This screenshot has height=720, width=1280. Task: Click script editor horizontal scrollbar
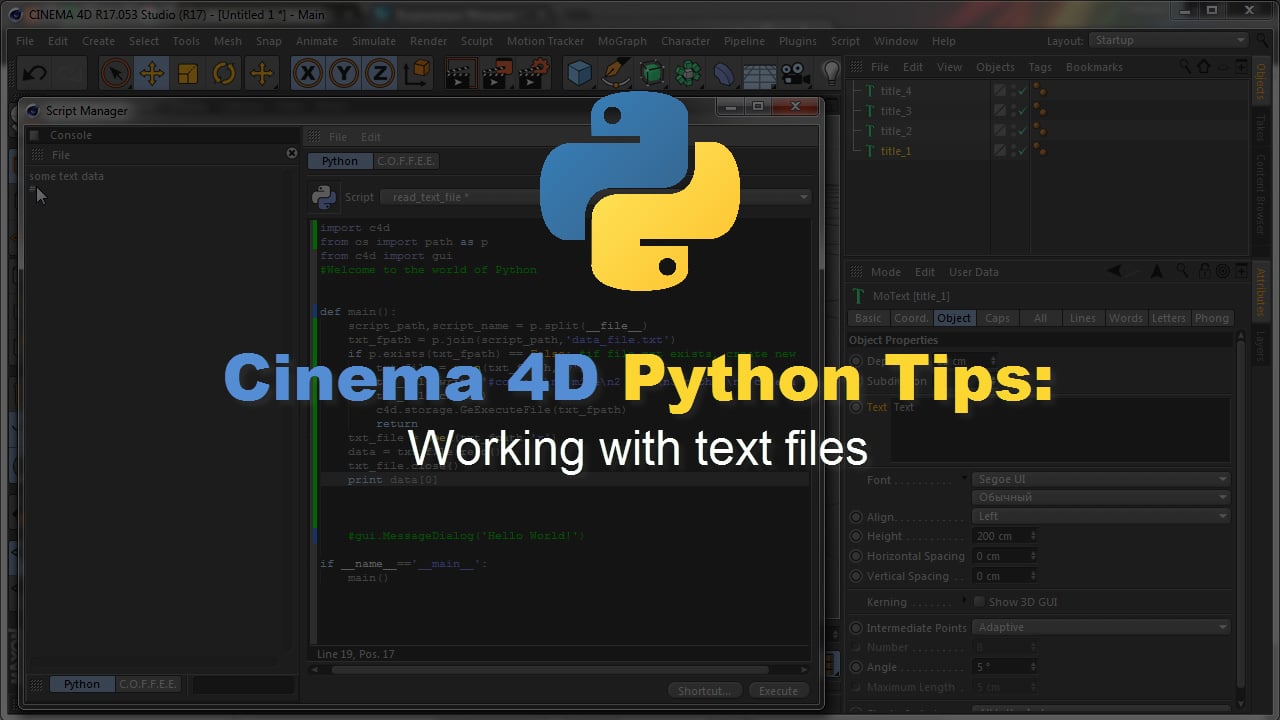click(550, 670)
